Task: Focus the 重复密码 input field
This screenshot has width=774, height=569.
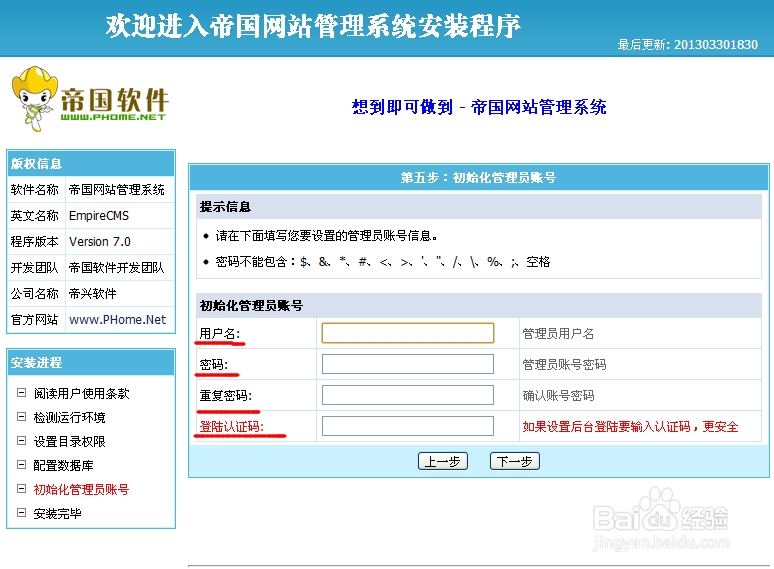Action: tap(408, 395)
